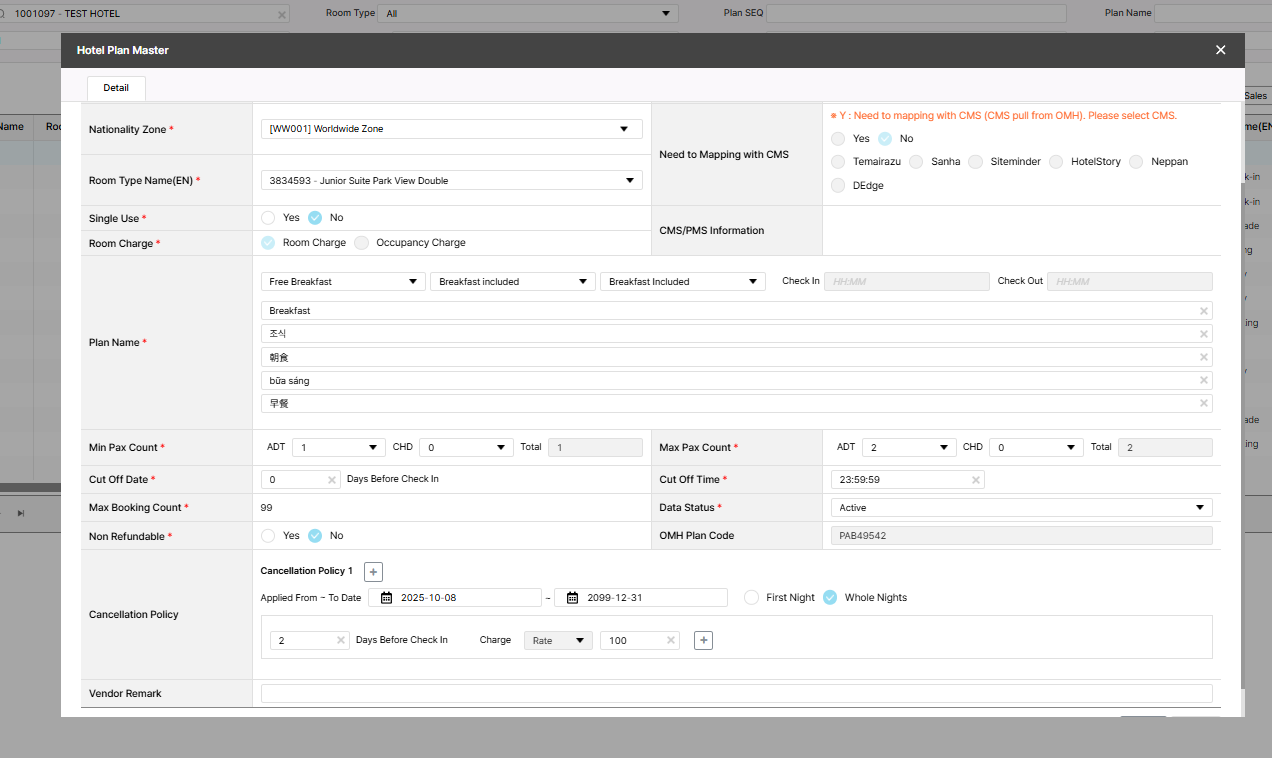Click the Vendor Remark input field
1272x758 pixels.
[x=736, y=694]
